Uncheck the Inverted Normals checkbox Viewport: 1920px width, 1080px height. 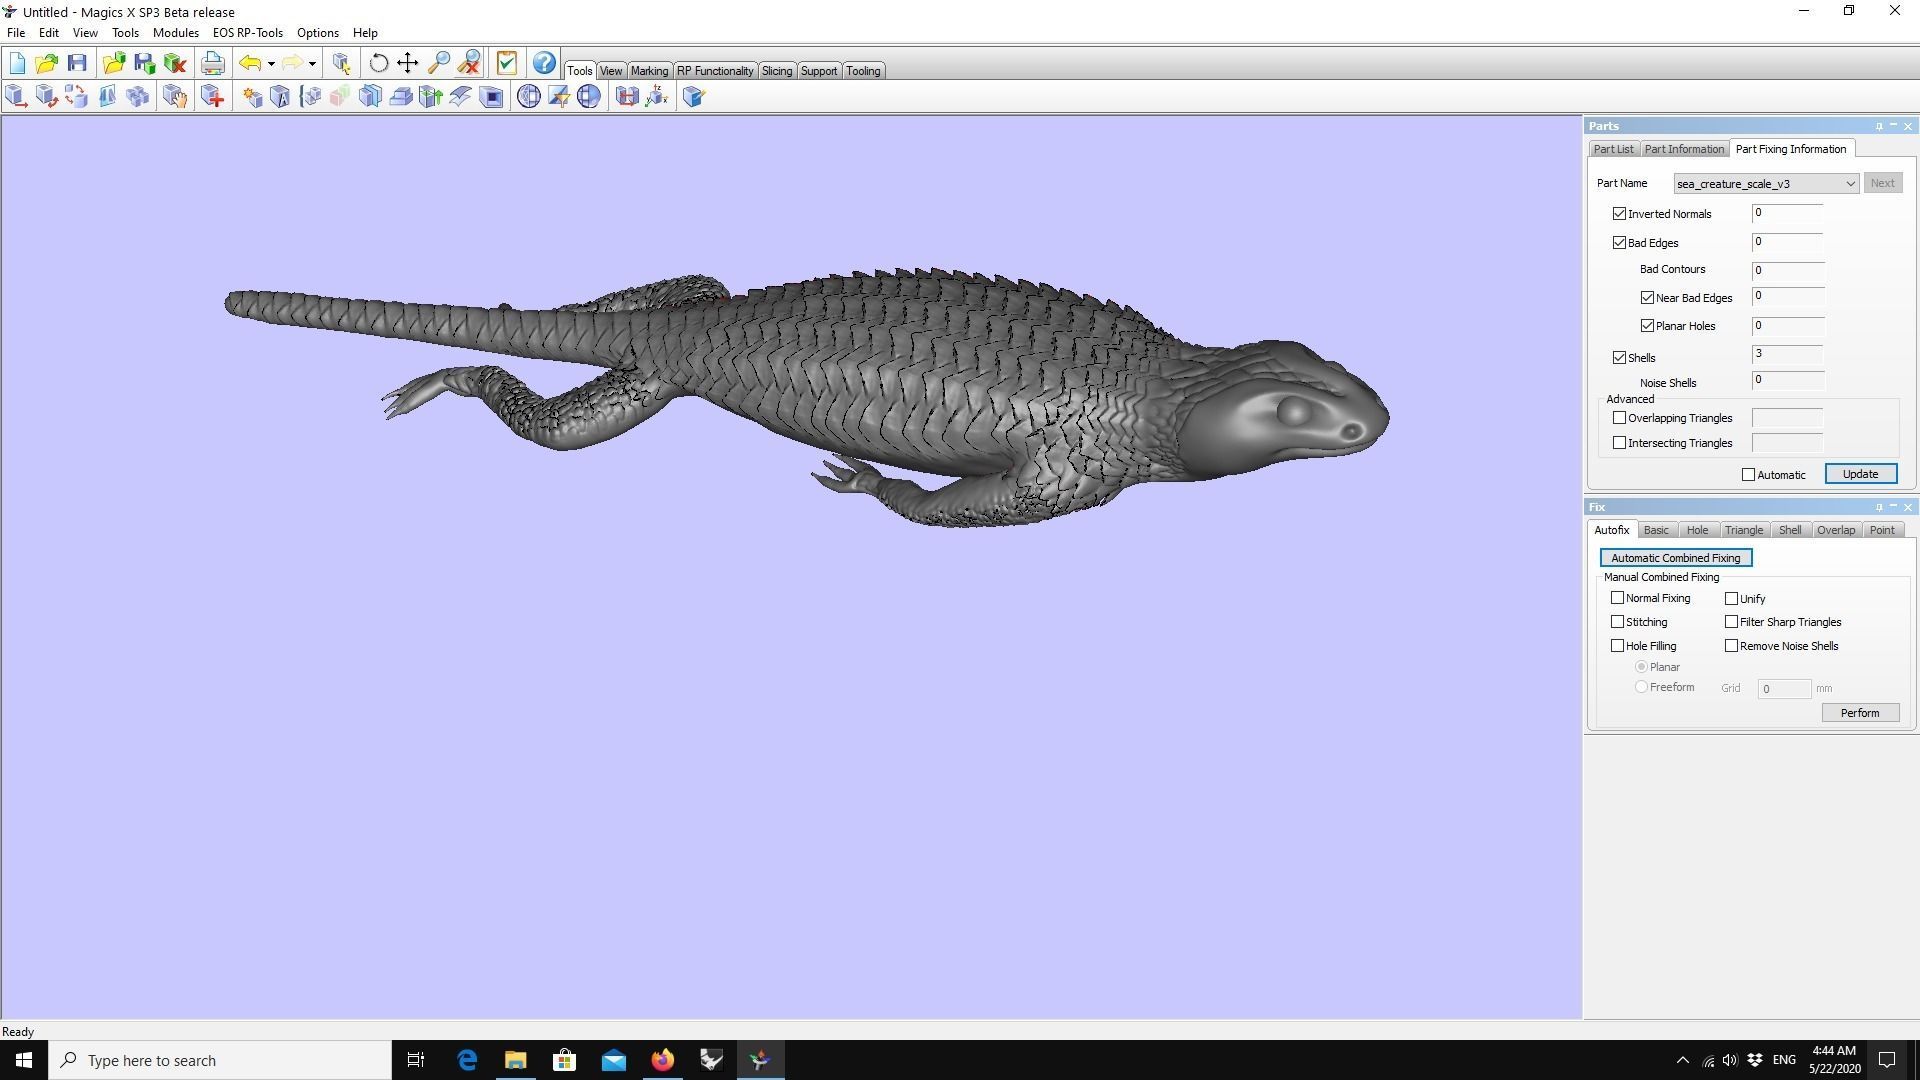[1620, 213]
